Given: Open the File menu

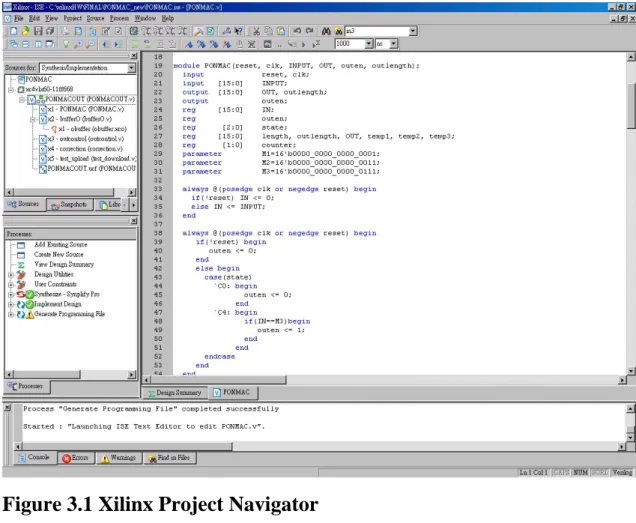Looking at the screenshot, I should click(19, 18).
